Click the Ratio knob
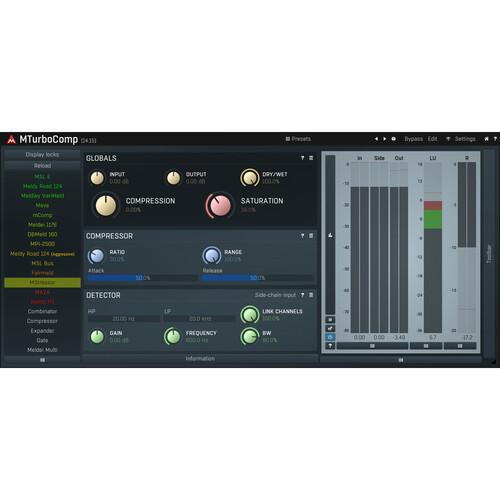Viewport: 500px width, 500px height. pyautogui.click(x=97, y=256)
